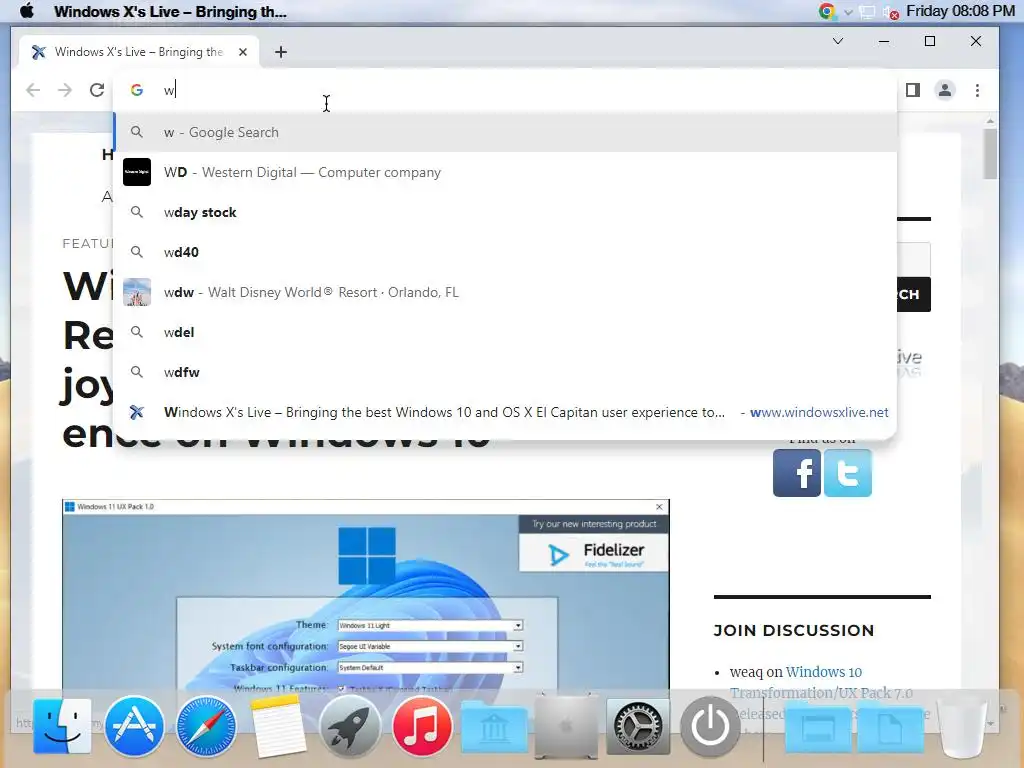Click the network display tray icon

pos(867,12)
